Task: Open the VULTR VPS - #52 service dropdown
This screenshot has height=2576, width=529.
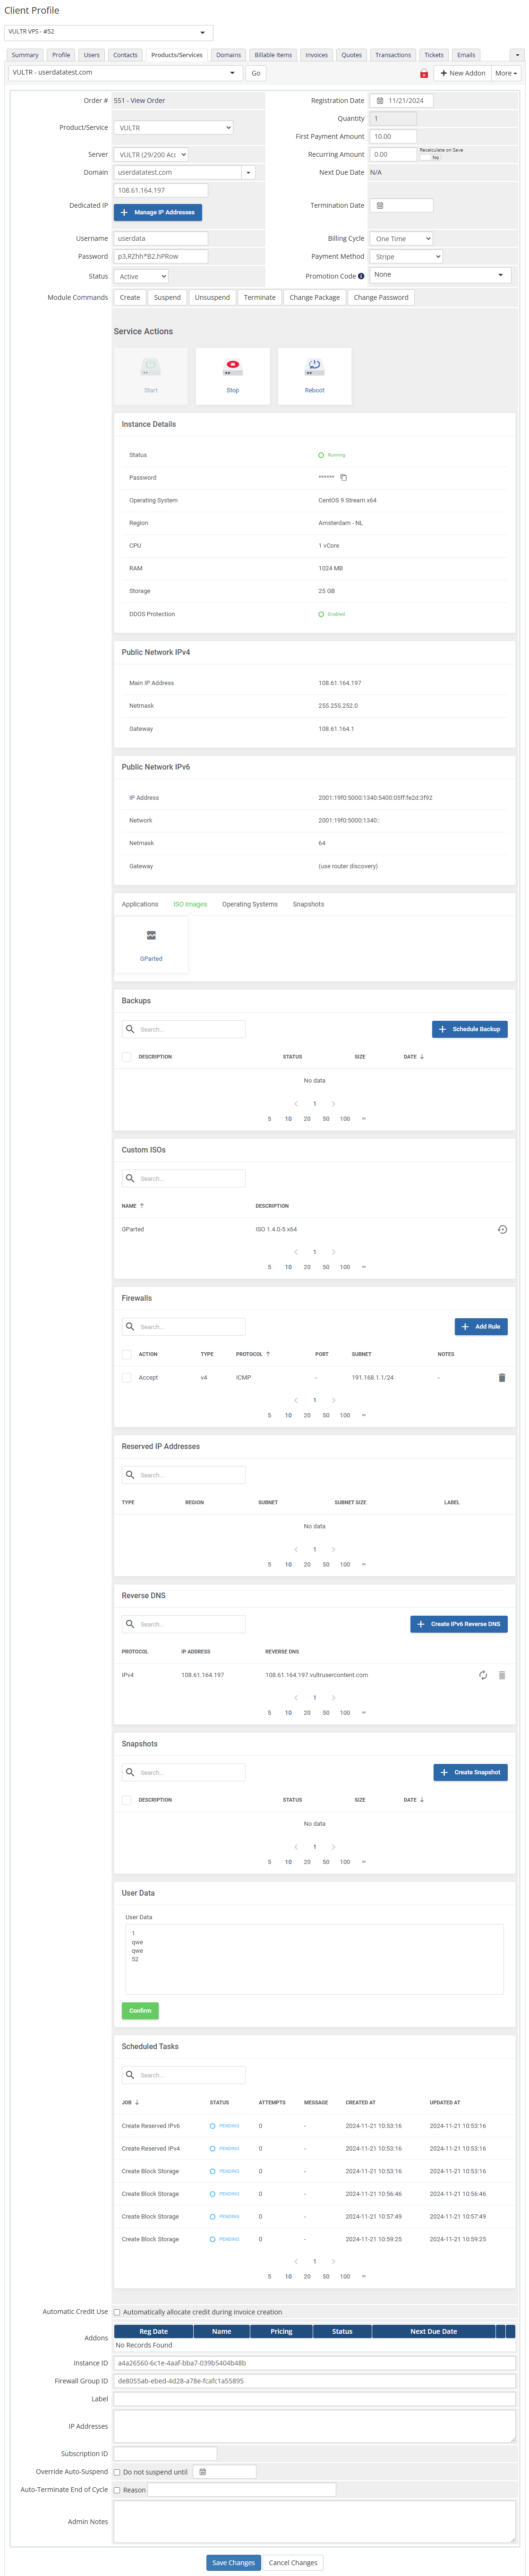Action: pyautogui.click(x=109, y=32)
